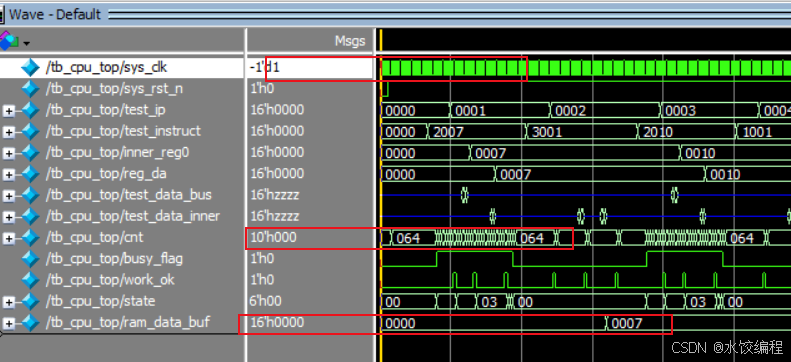This screenshot has height=362, width=791.
Task: Expand the cnt counter signal
Action: (x=9, y=238)
